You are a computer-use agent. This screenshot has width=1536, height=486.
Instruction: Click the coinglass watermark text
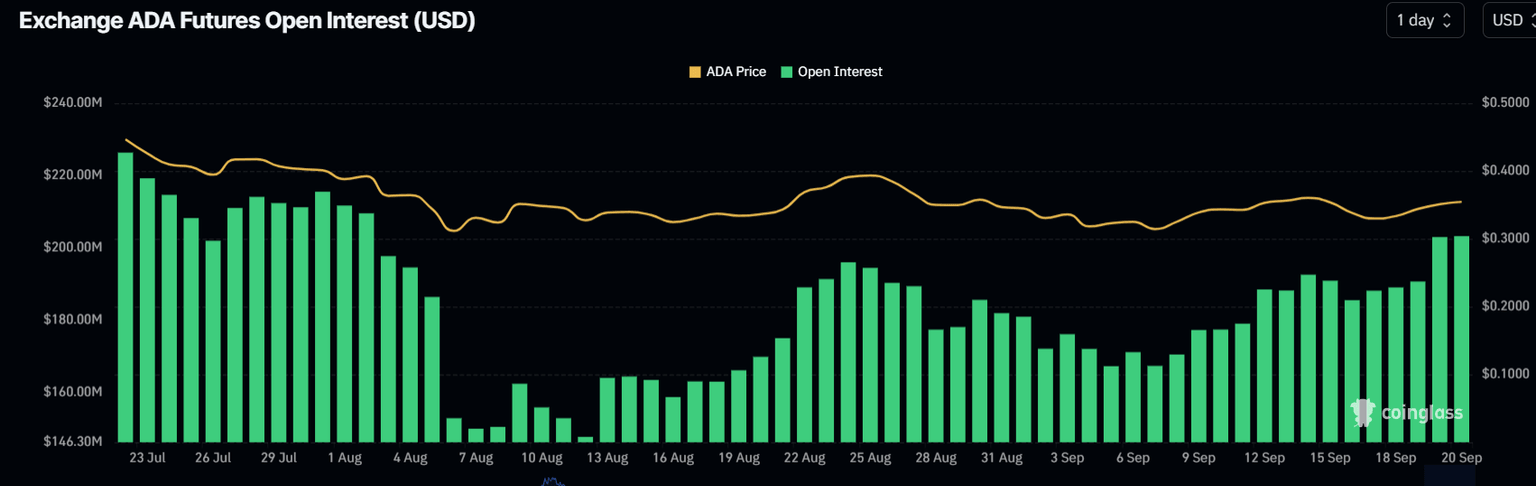[1421, 413]
